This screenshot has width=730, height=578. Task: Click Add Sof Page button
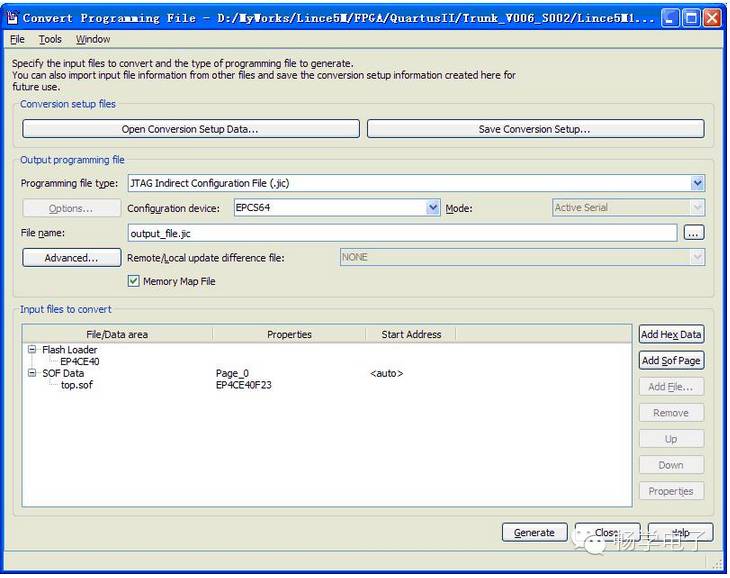(671, 360)
